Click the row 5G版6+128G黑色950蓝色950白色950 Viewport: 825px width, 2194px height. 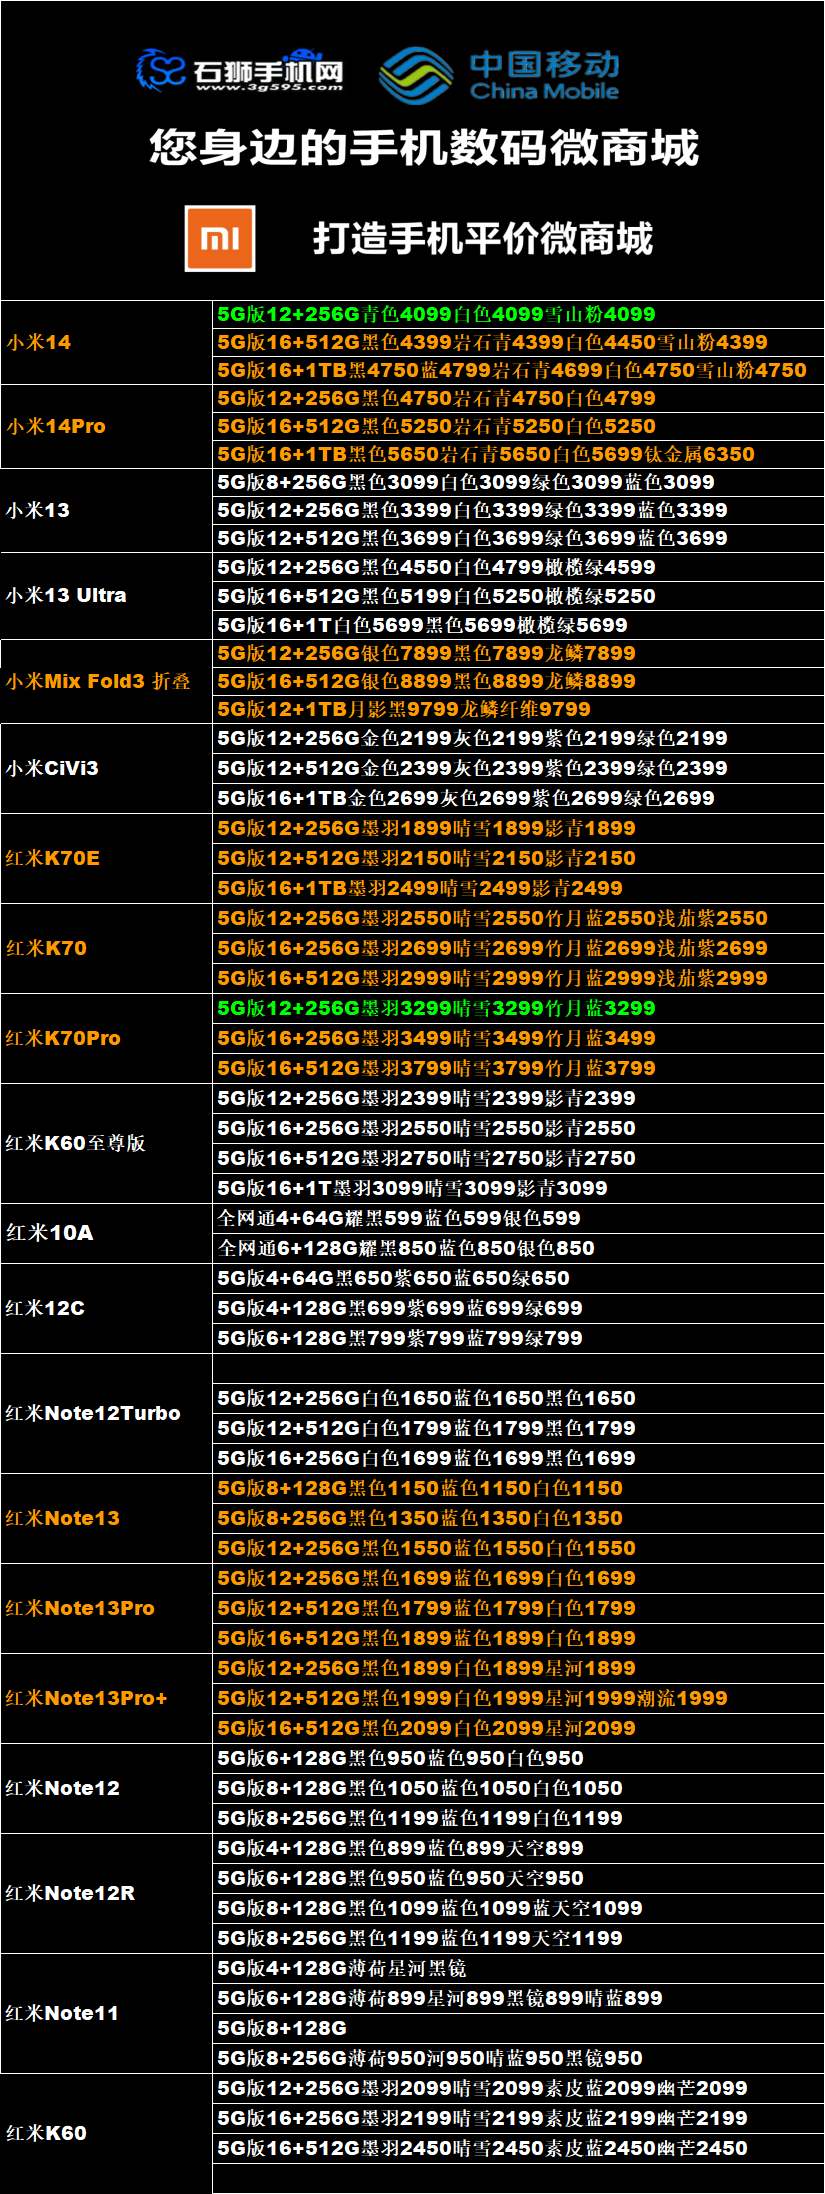click(x=519, y=1758)
